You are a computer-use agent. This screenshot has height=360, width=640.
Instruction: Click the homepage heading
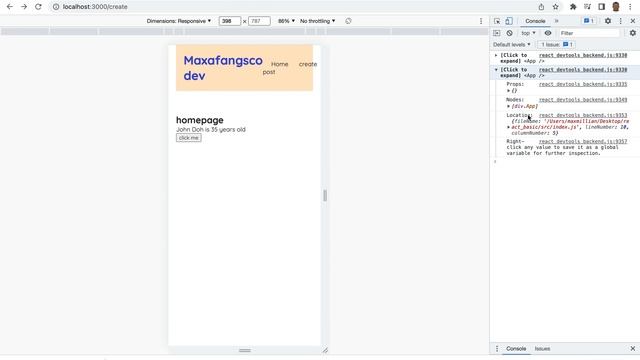(200, 120)
